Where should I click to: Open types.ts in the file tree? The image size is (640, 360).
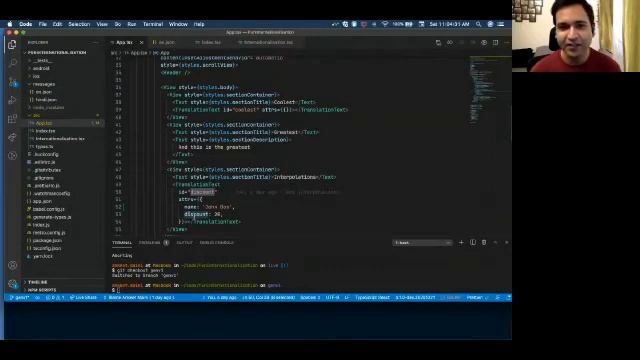tap(63, 147)
